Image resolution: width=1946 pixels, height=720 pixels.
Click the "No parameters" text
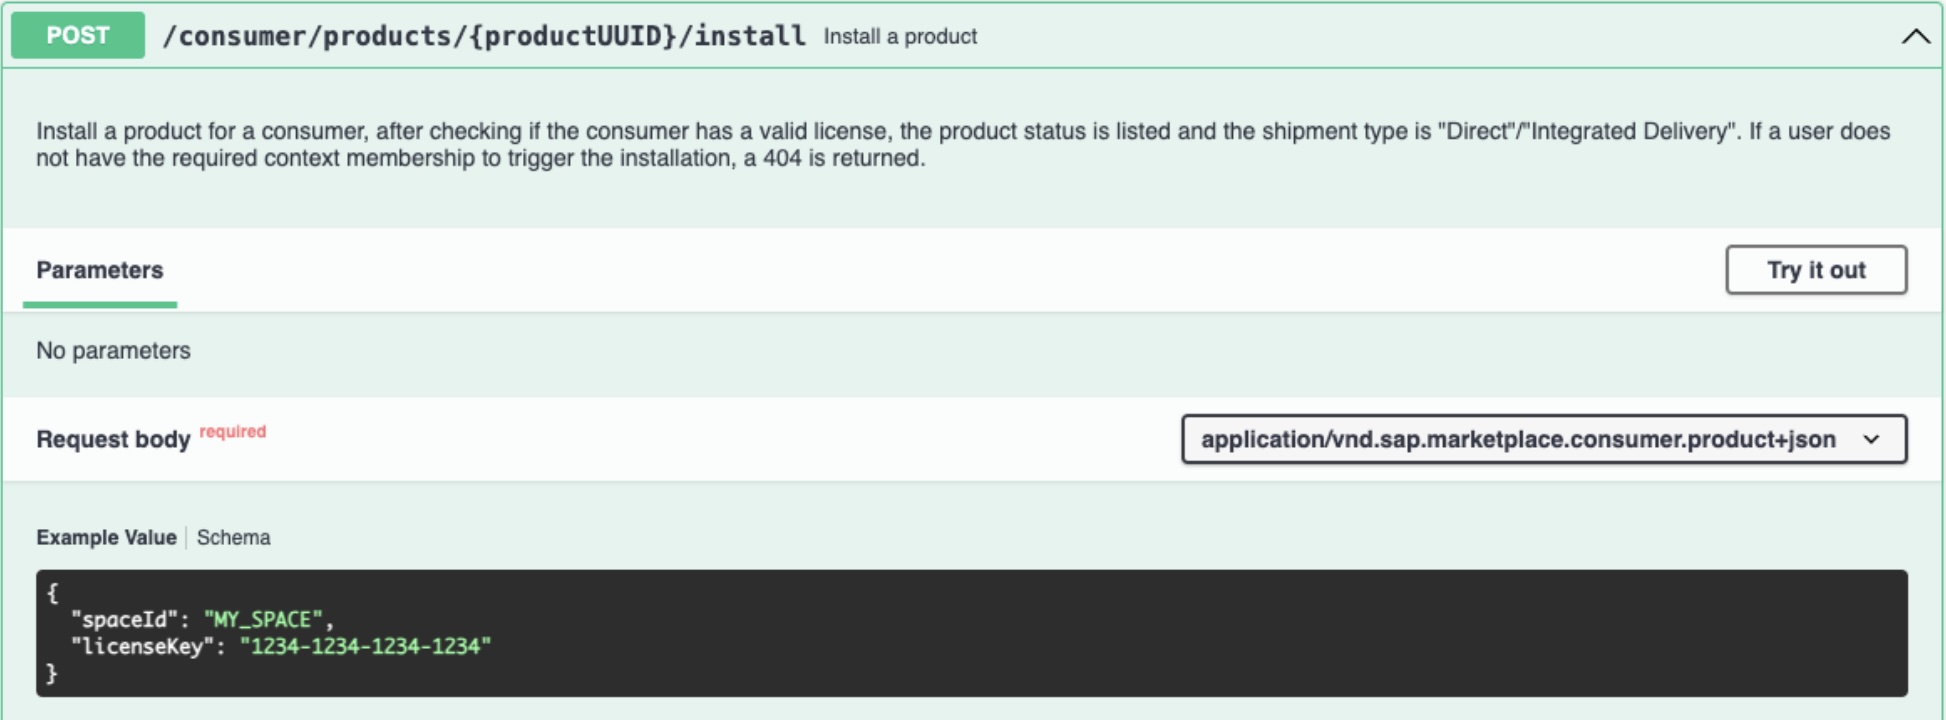pos(113,351)
